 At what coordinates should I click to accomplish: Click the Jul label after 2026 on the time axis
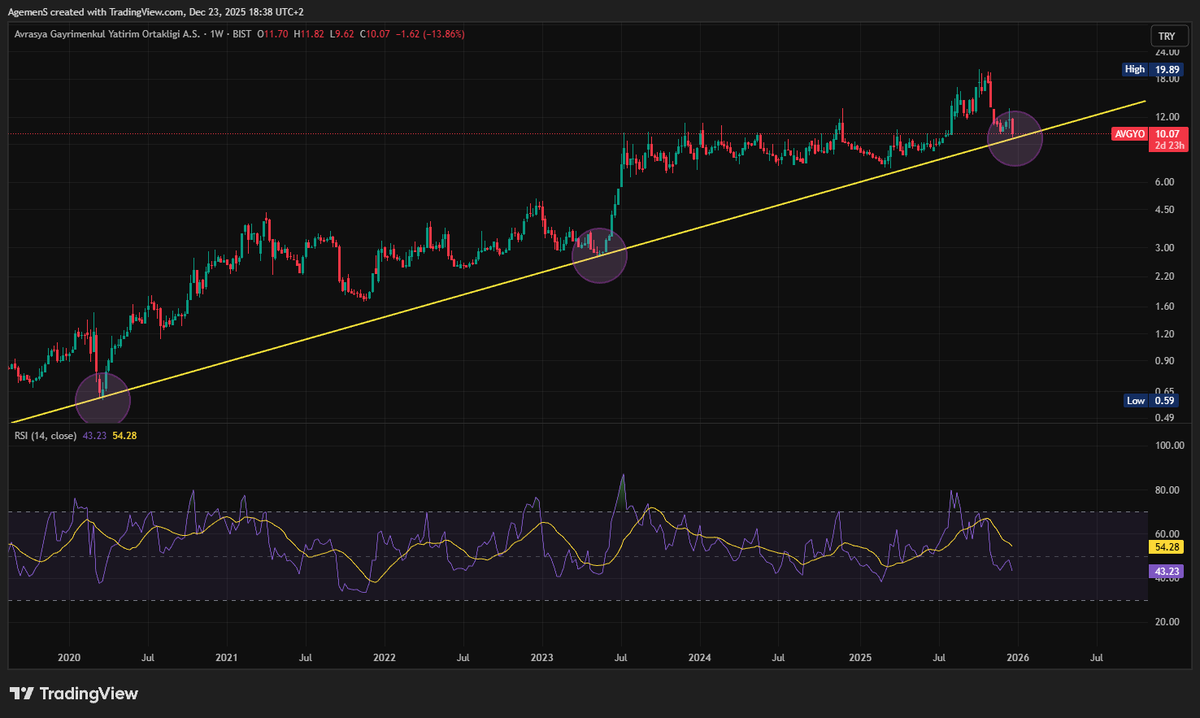[1096, 659]
